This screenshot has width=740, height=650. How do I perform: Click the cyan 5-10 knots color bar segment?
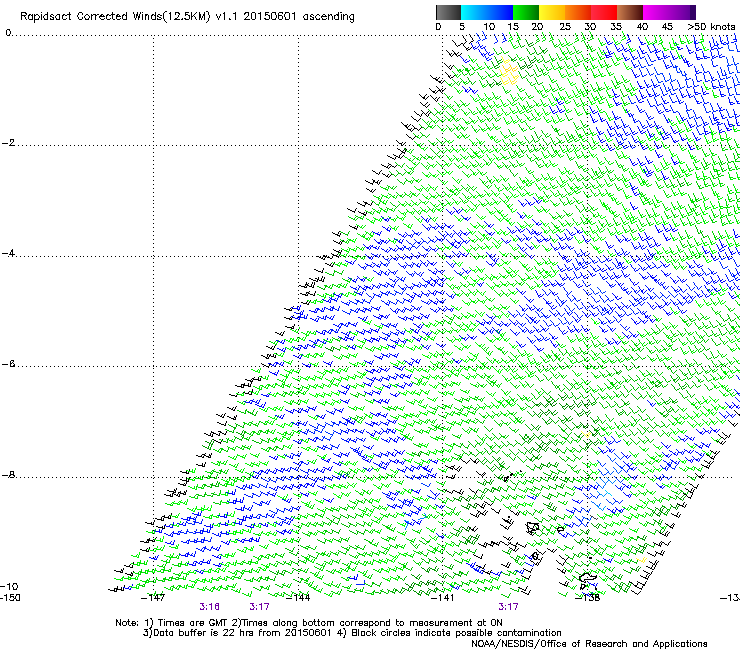(x=474, y=12)
